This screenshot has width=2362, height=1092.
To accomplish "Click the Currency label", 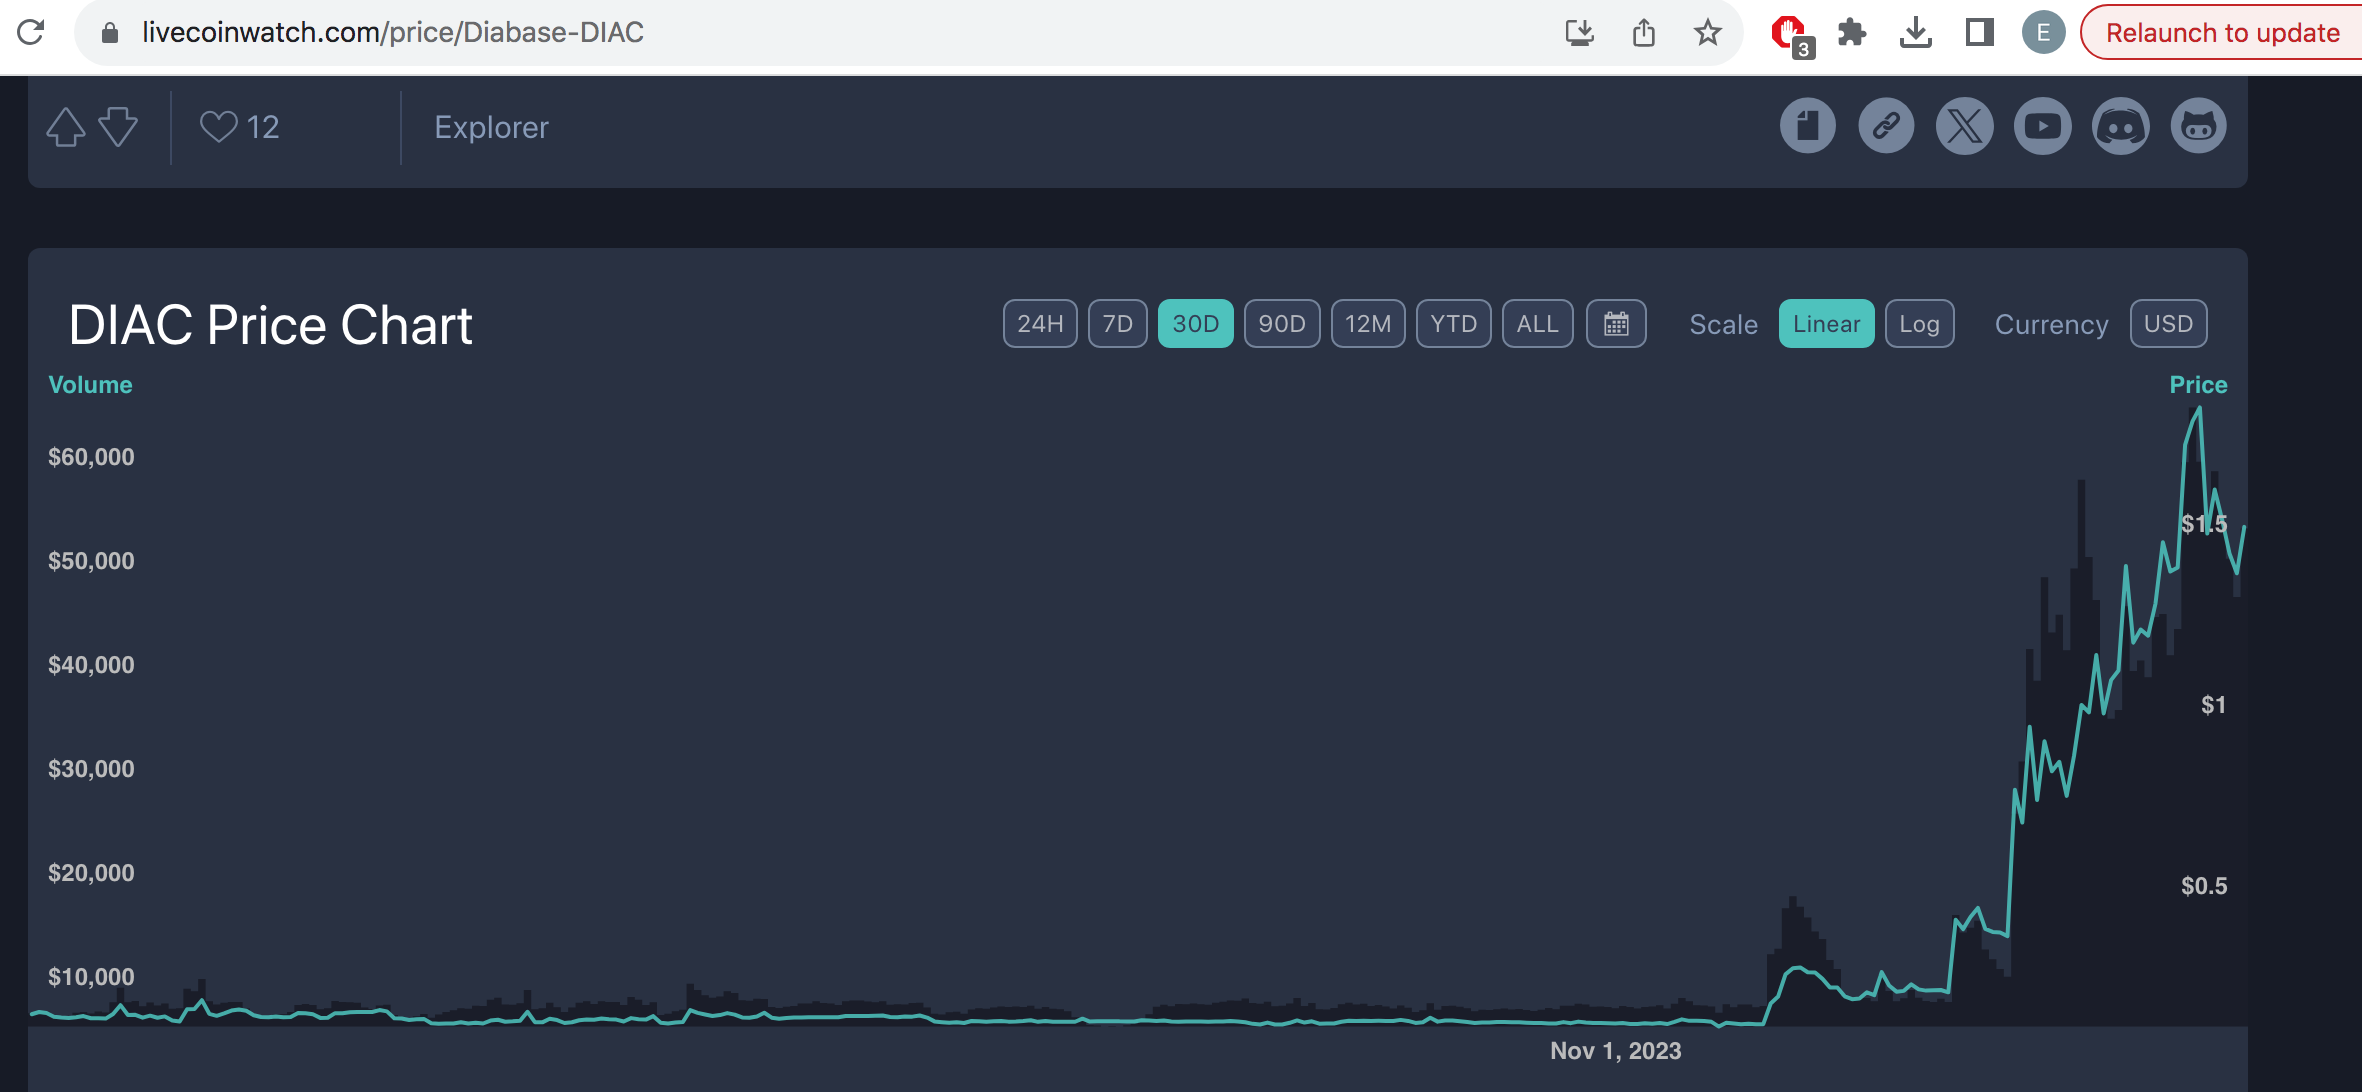I will 2051,325.
